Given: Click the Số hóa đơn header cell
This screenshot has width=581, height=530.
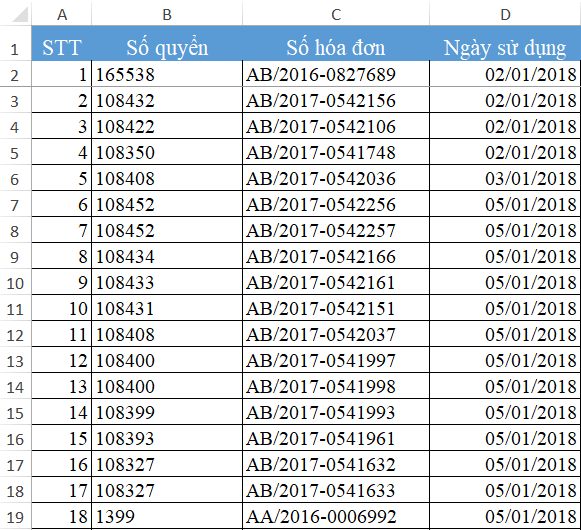Looking at the screenshot, I should coord(336,43).
